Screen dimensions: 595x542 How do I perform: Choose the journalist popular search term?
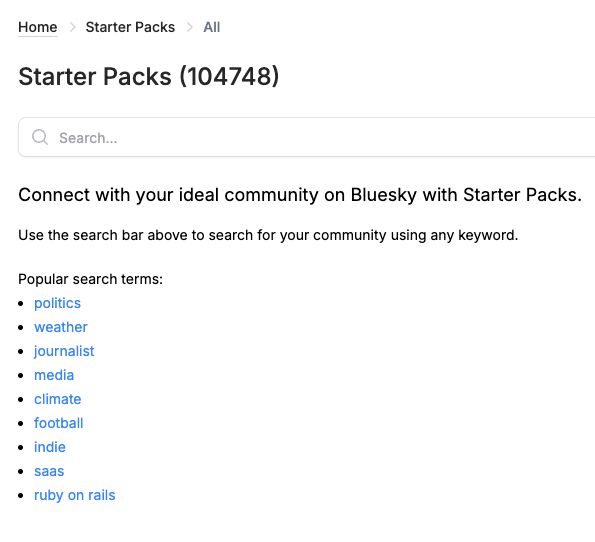pos(64,351)
